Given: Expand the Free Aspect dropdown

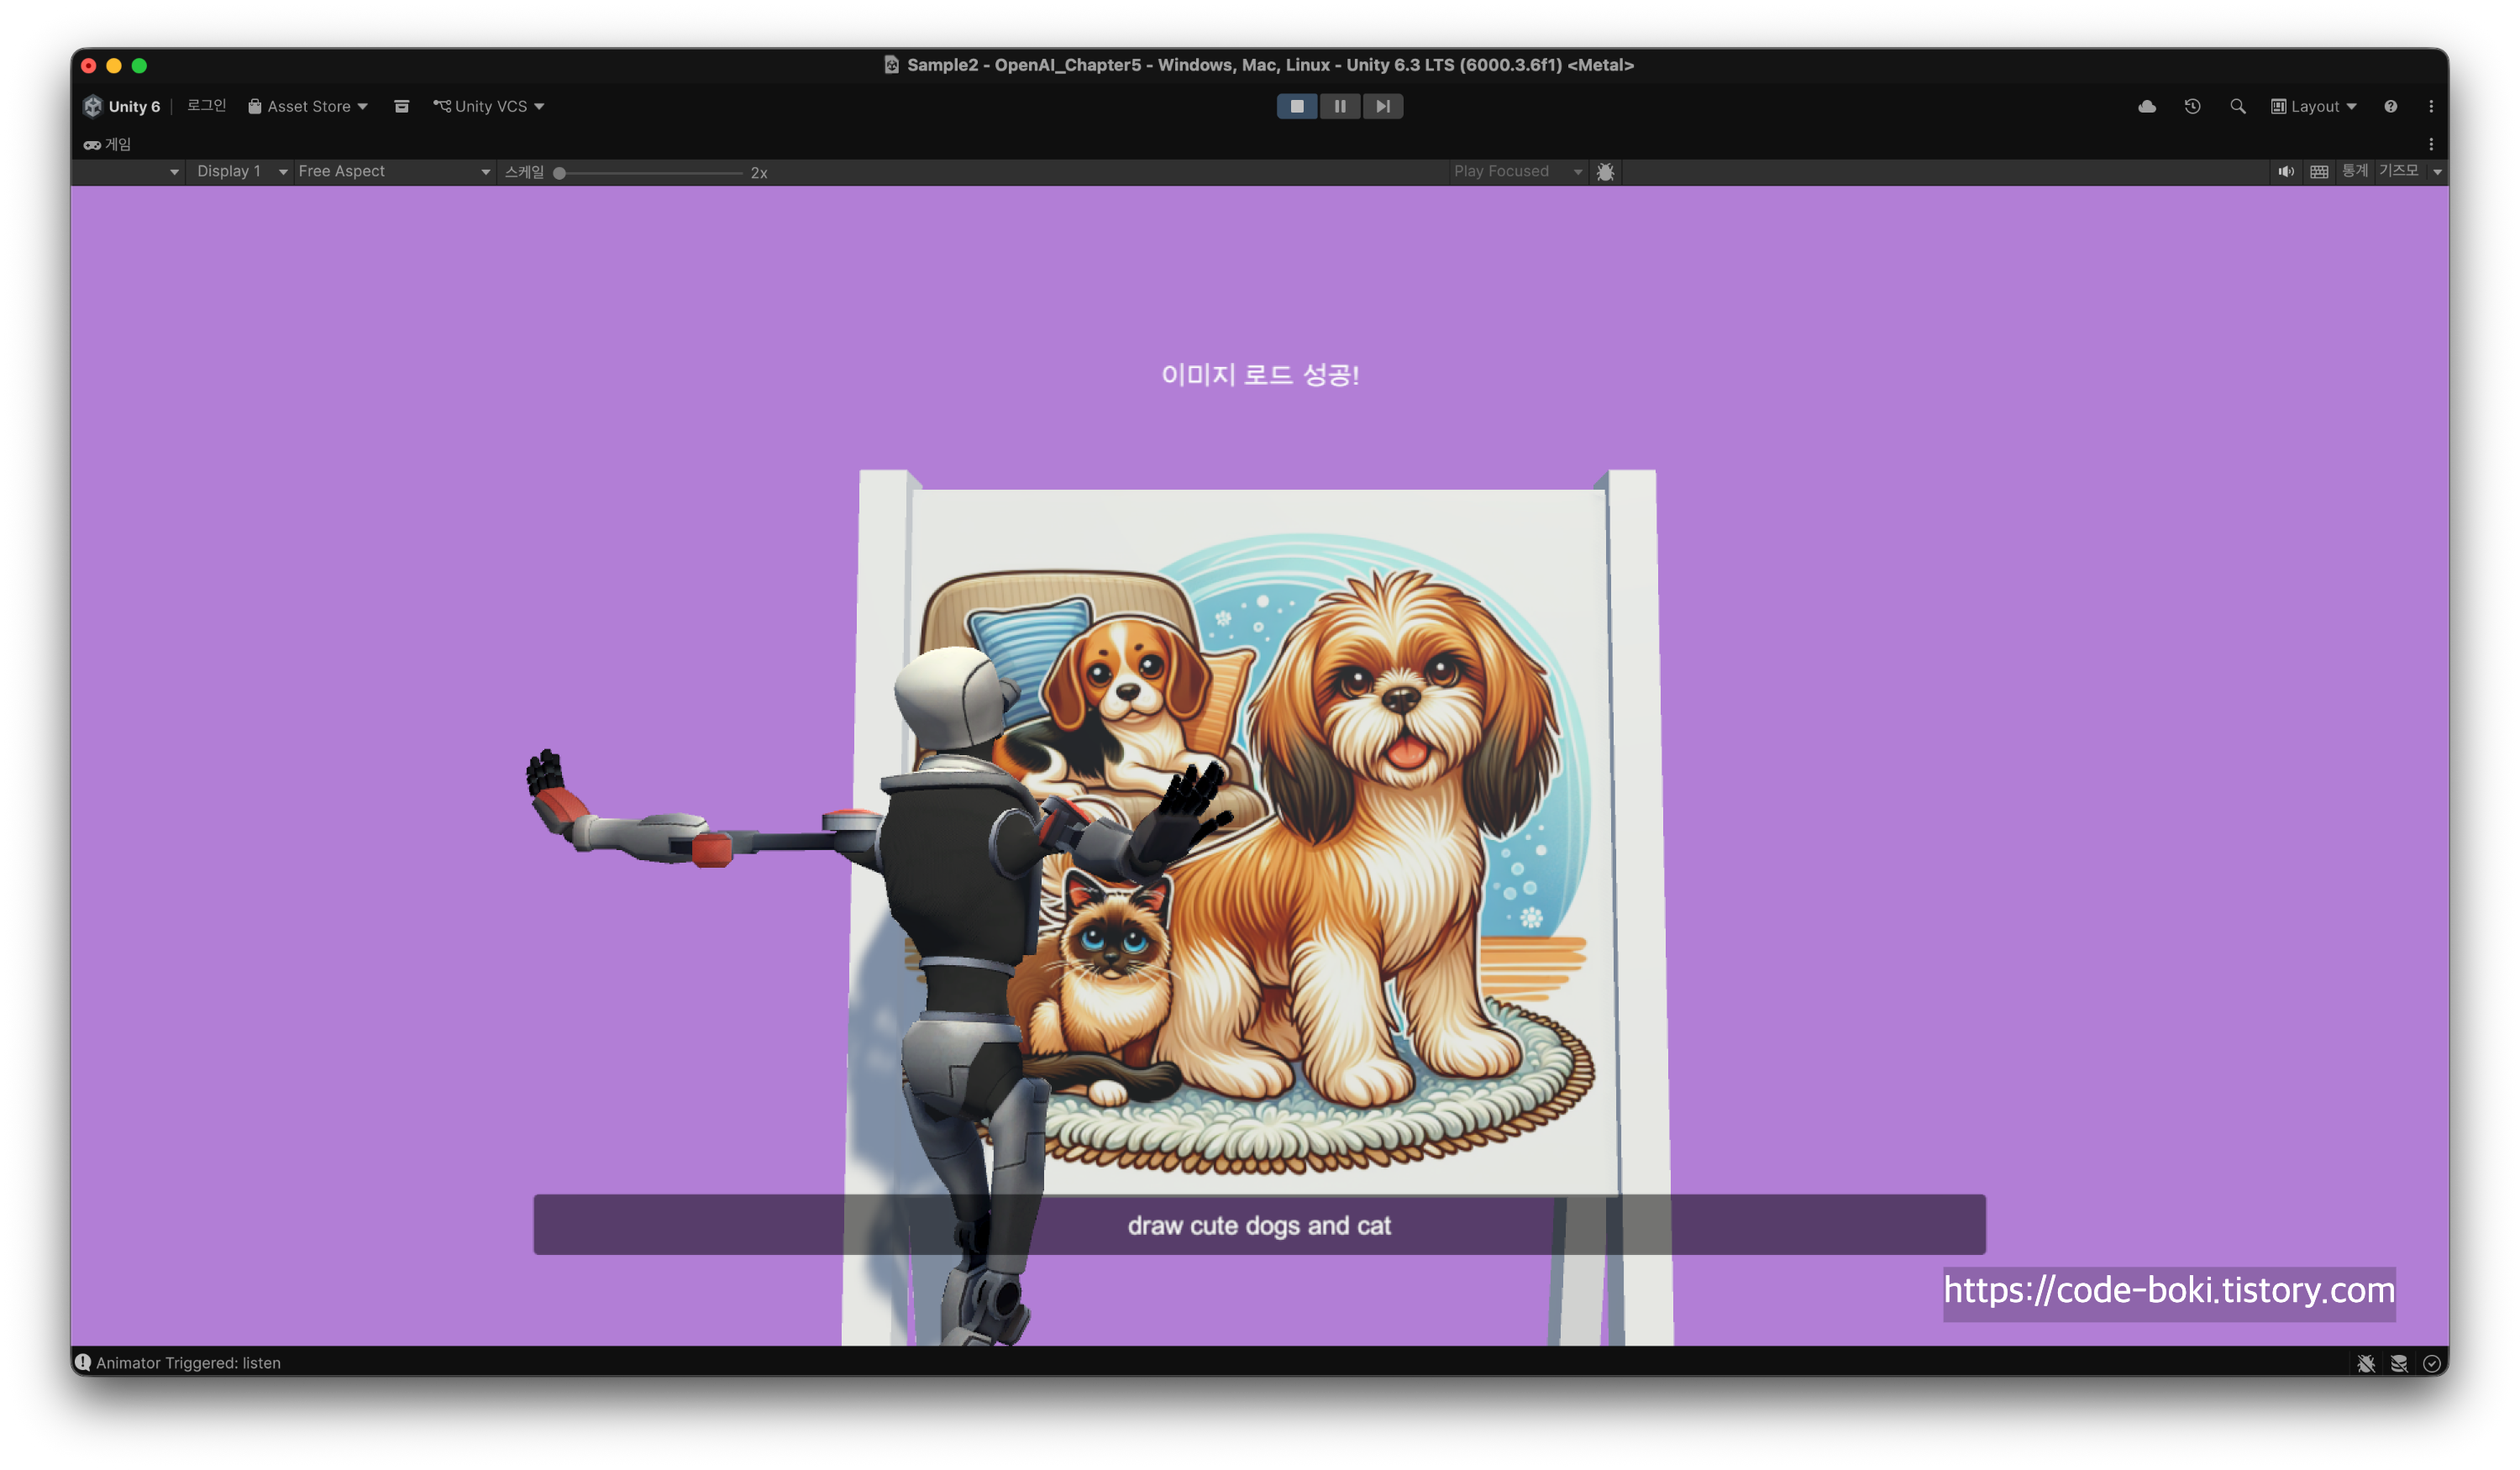Looking at the screenshot, I should coord(393,172).
